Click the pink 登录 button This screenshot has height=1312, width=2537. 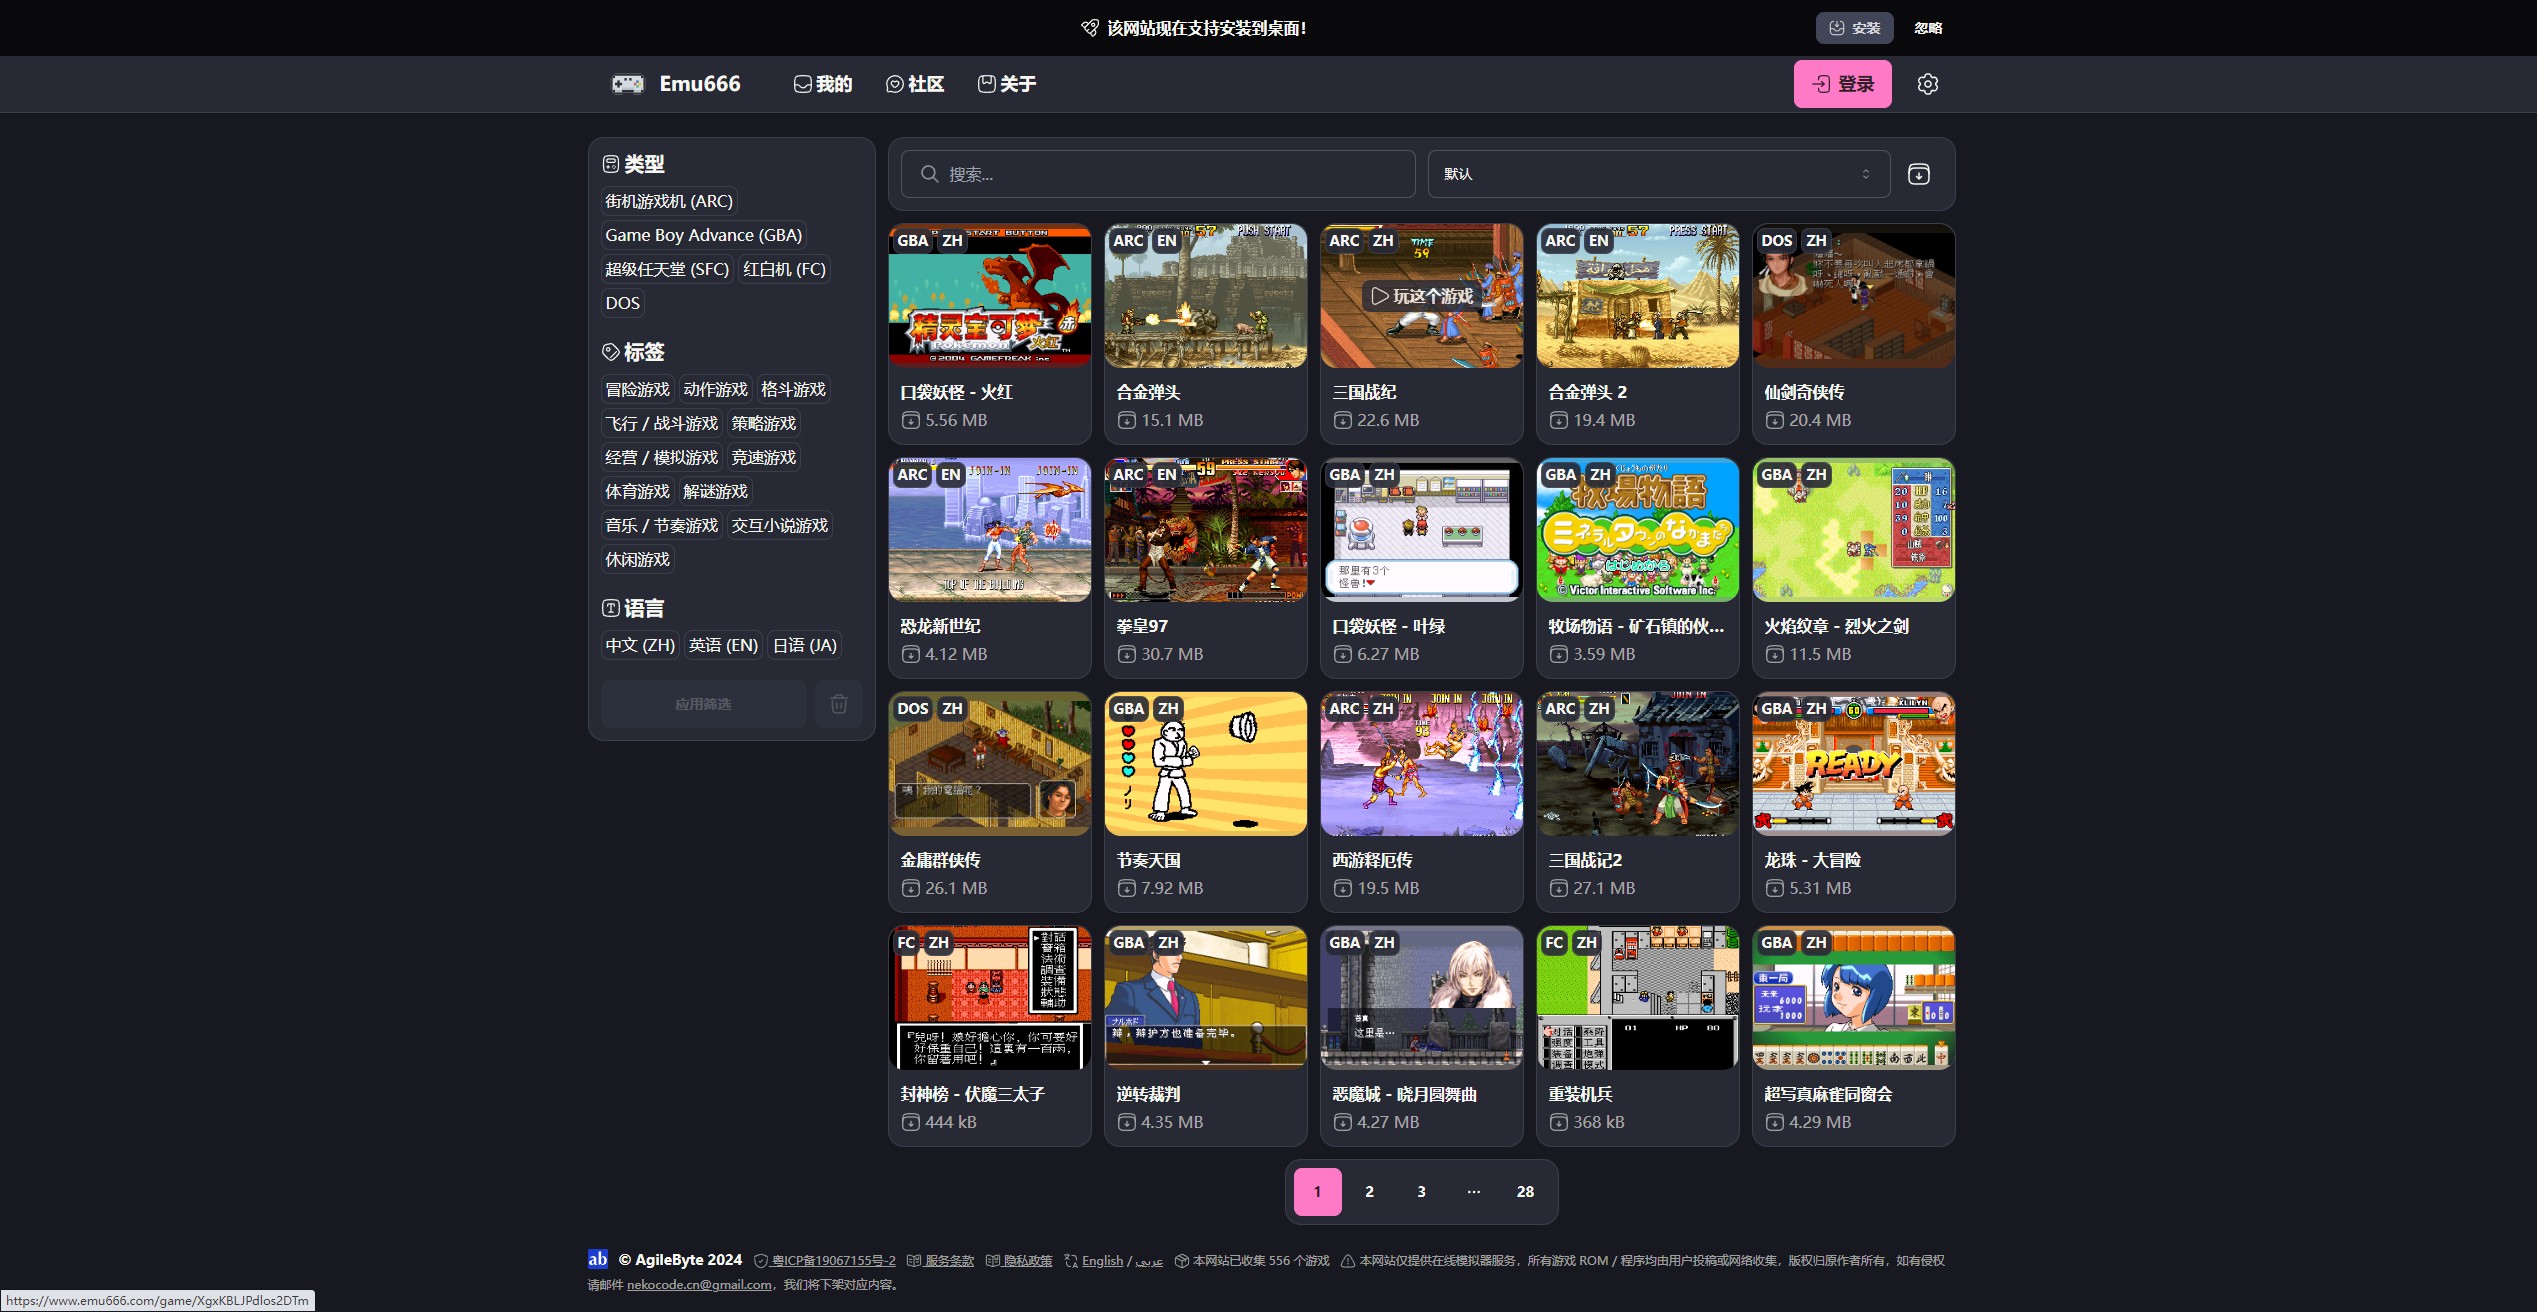pyautogui.click(x=1842, y=84)
